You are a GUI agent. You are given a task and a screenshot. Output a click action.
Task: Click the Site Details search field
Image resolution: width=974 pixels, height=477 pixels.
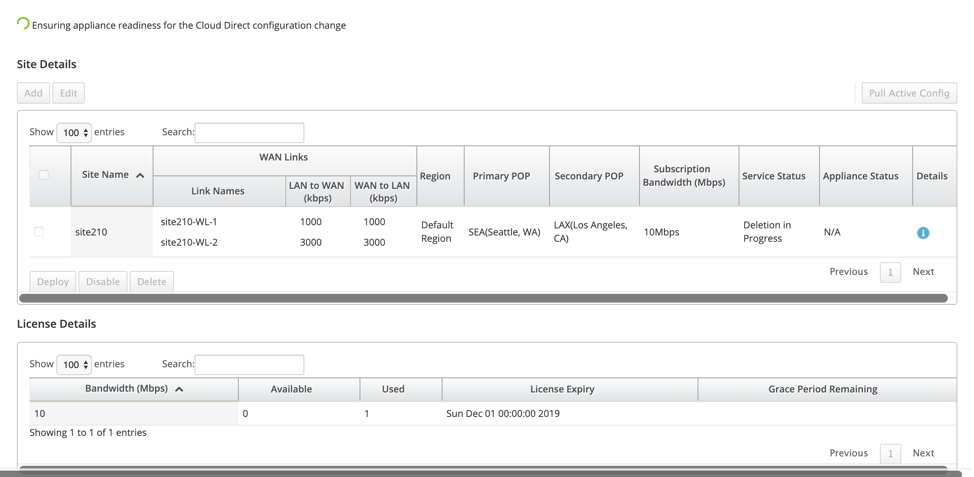pos(249,132)
